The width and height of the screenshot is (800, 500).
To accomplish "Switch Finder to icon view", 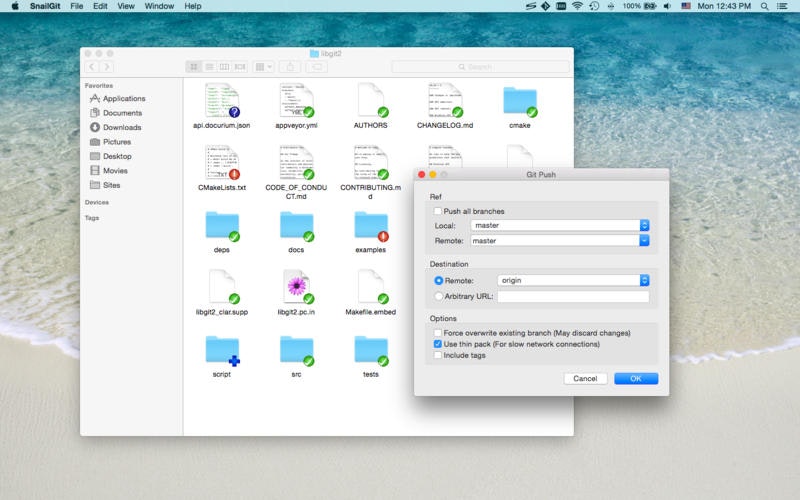I will pos(193,67).
